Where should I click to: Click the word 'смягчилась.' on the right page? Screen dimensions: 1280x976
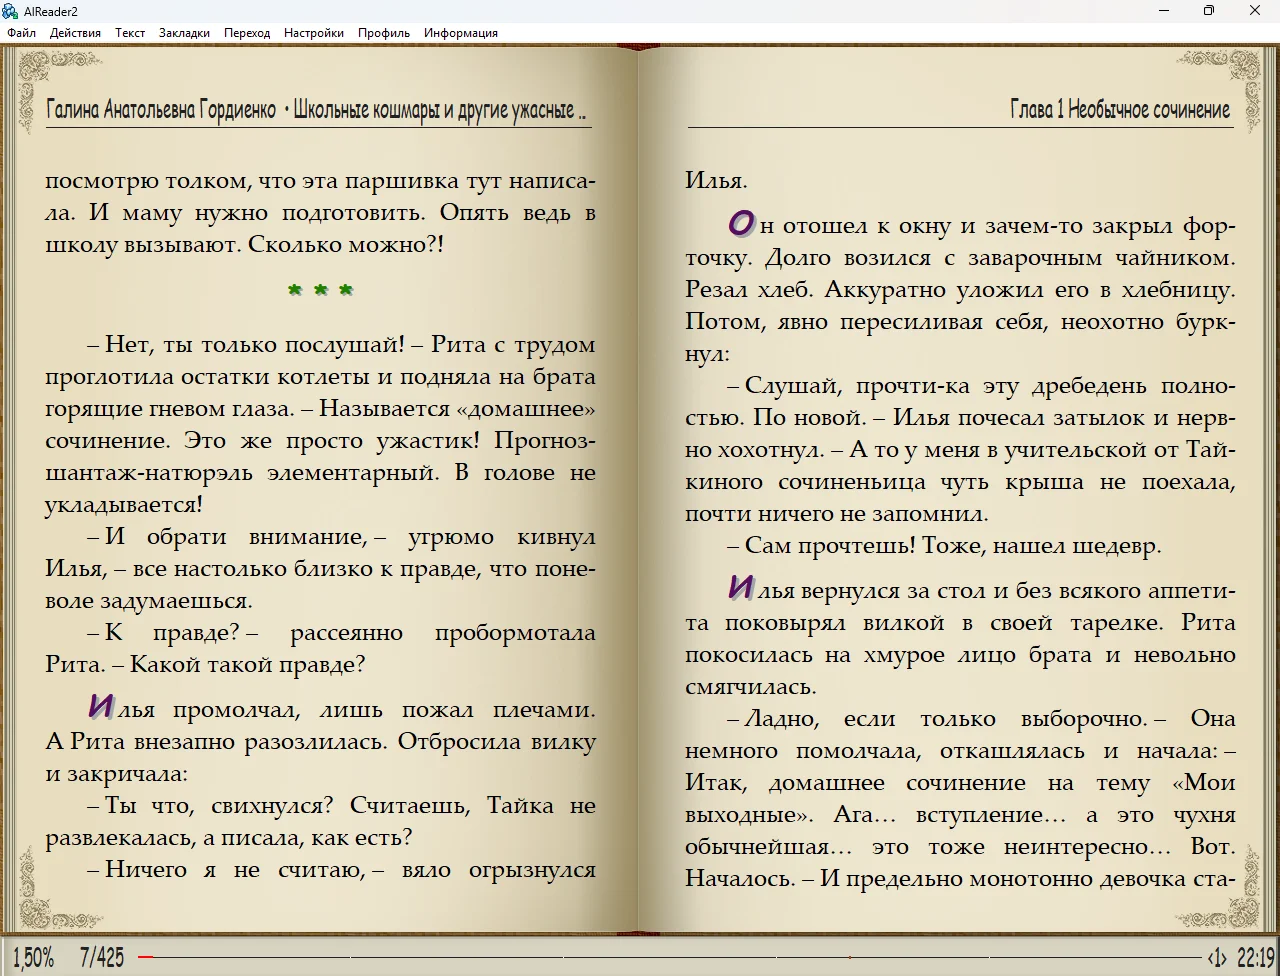[x=751, y=688]
